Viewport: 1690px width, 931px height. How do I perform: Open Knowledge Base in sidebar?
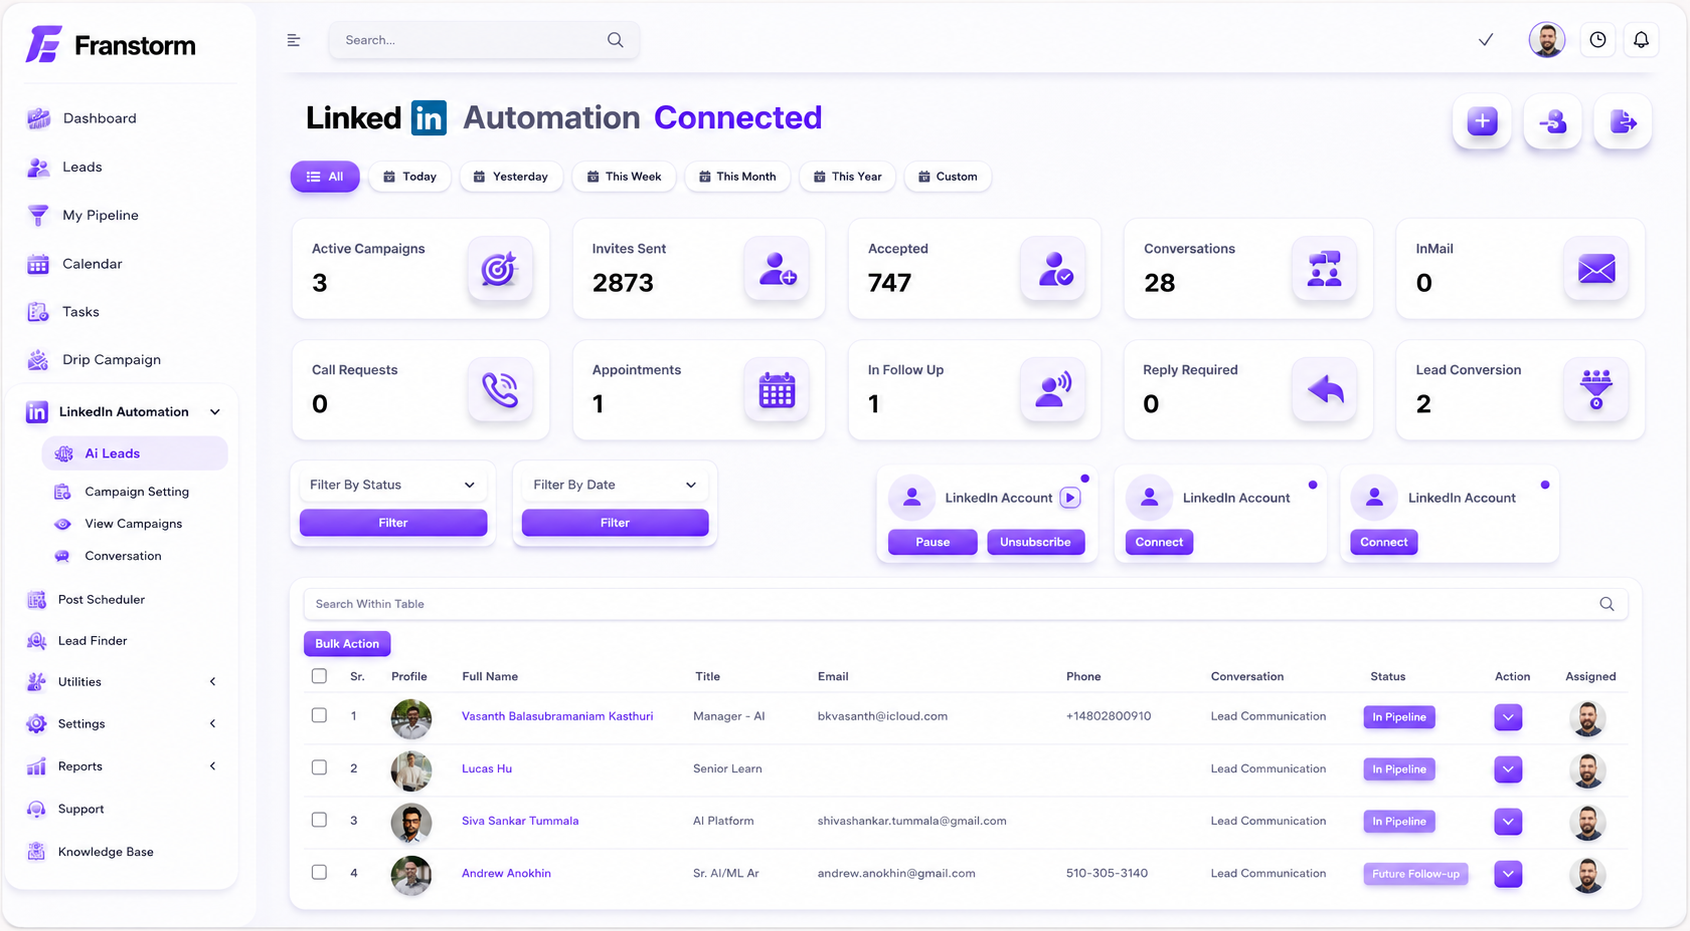pyautogui.click(x=105, y=852)
